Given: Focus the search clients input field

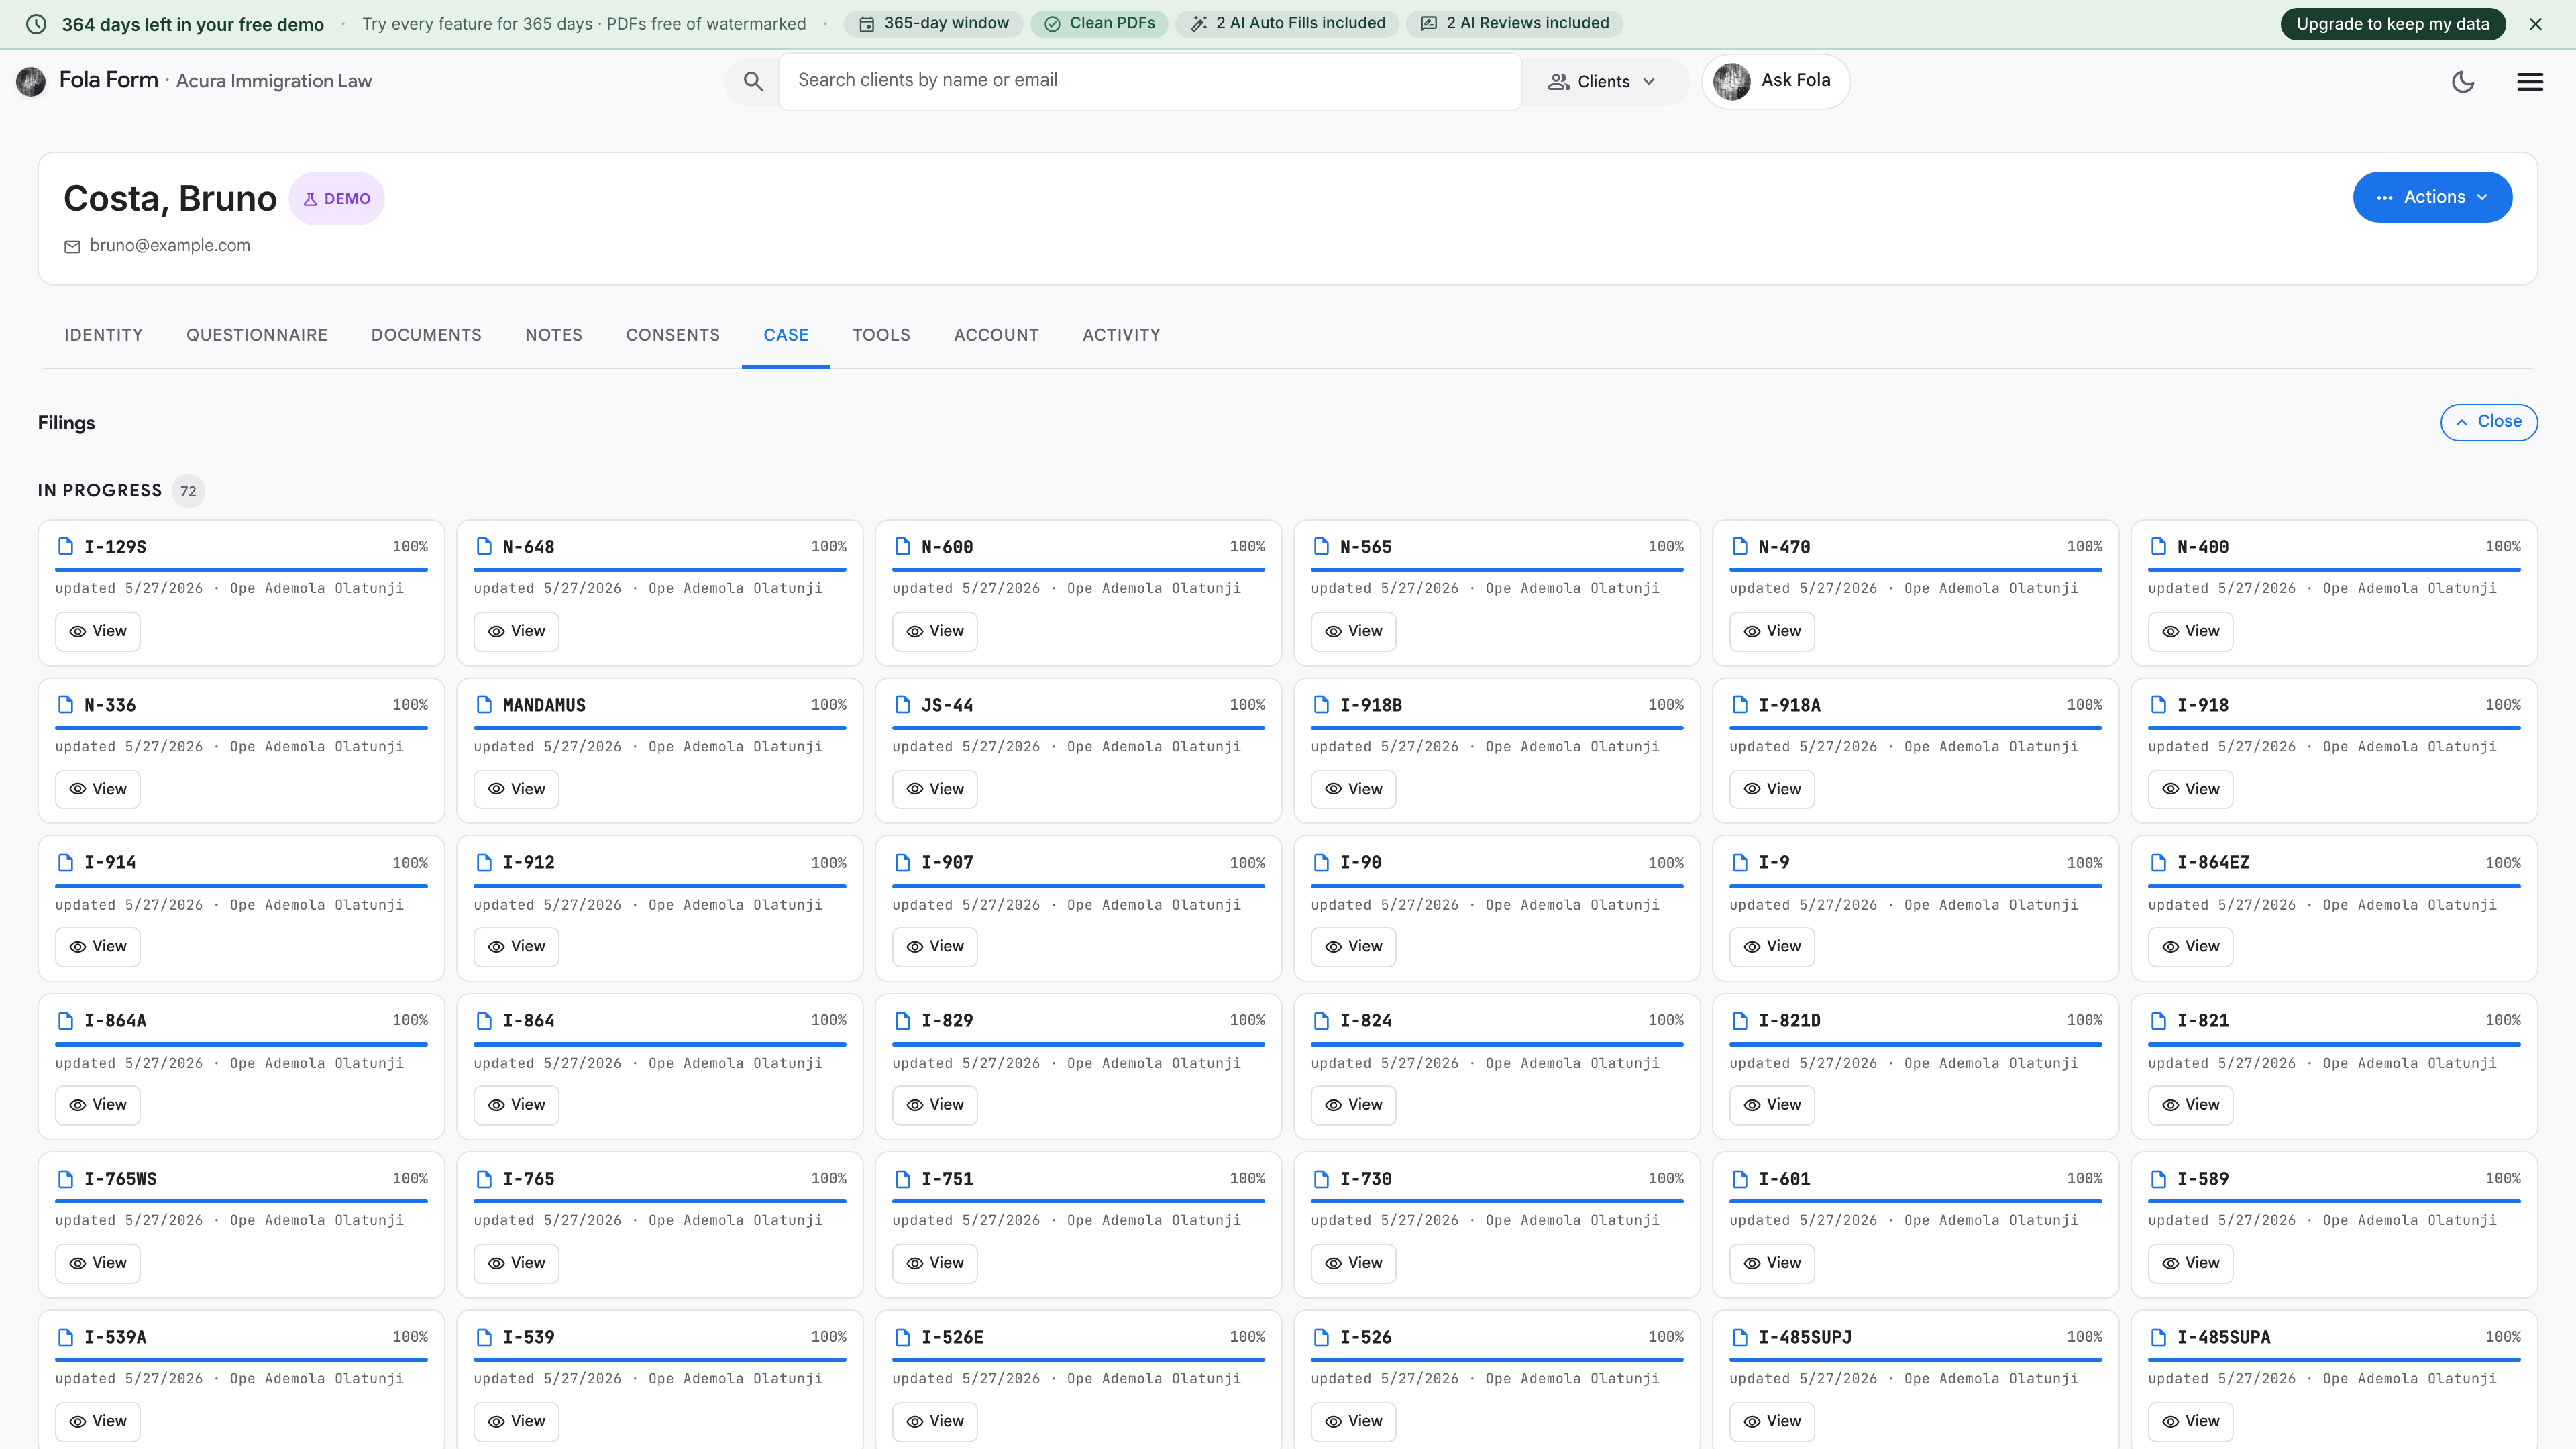Looking at the screenshot, I should tap(1150, 81).
